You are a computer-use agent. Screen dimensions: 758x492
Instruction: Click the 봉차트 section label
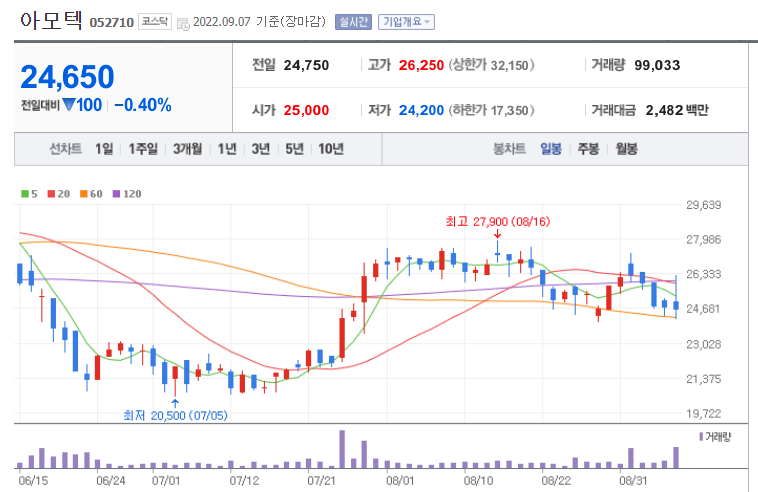coord(509,149)
